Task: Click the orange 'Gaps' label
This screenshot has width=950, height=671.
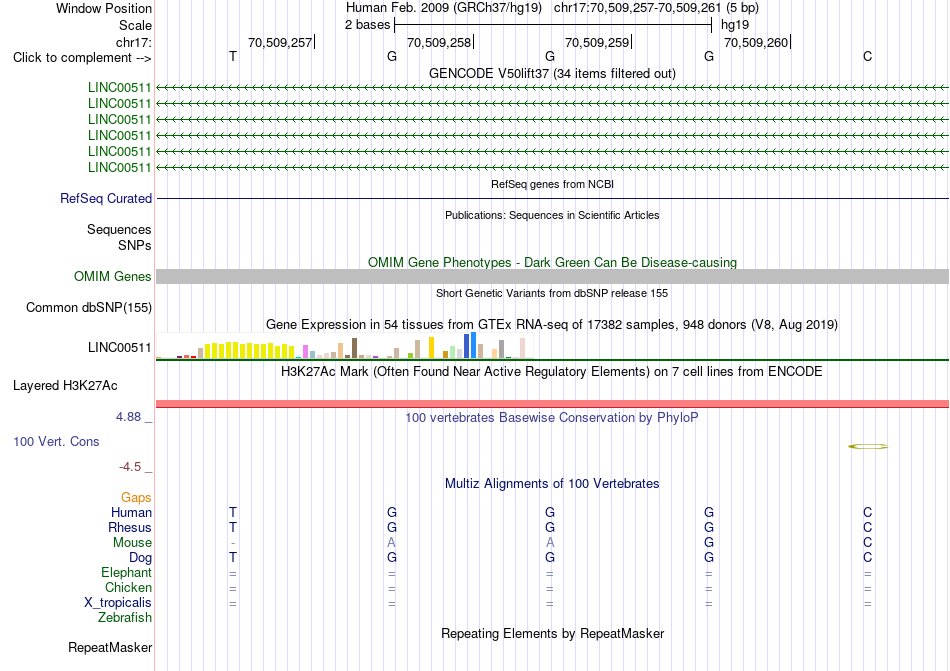Action: click(136, 497)
